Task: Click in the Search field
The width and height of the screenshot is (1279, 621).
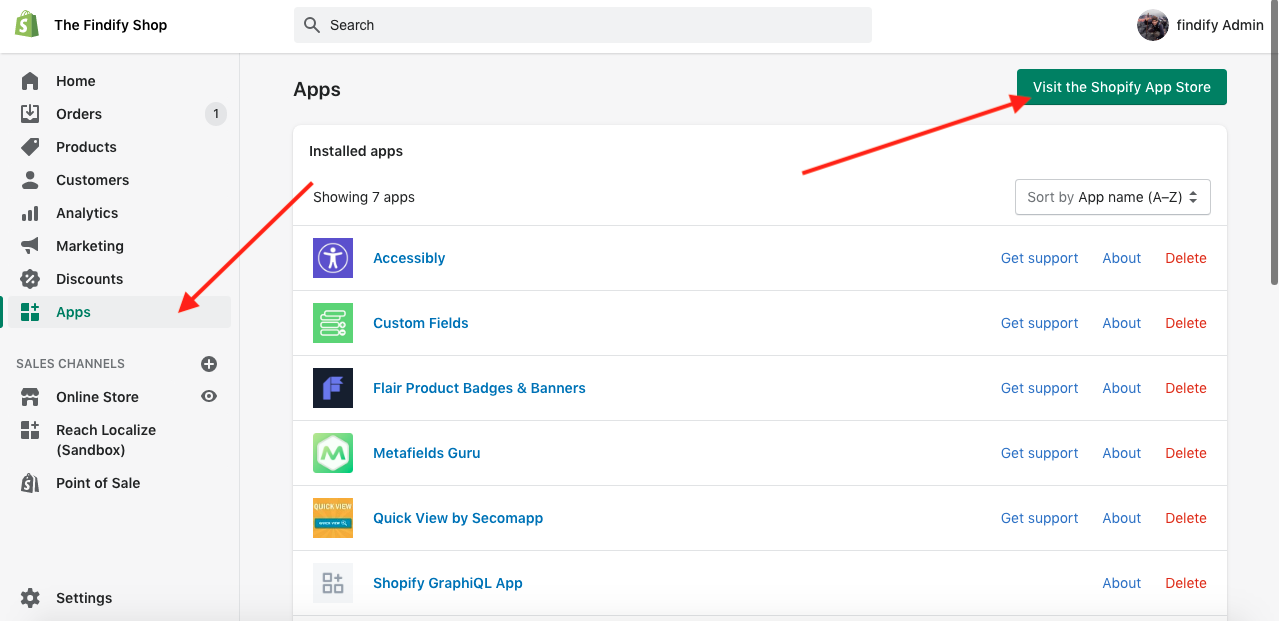Action: click(583, 25)
